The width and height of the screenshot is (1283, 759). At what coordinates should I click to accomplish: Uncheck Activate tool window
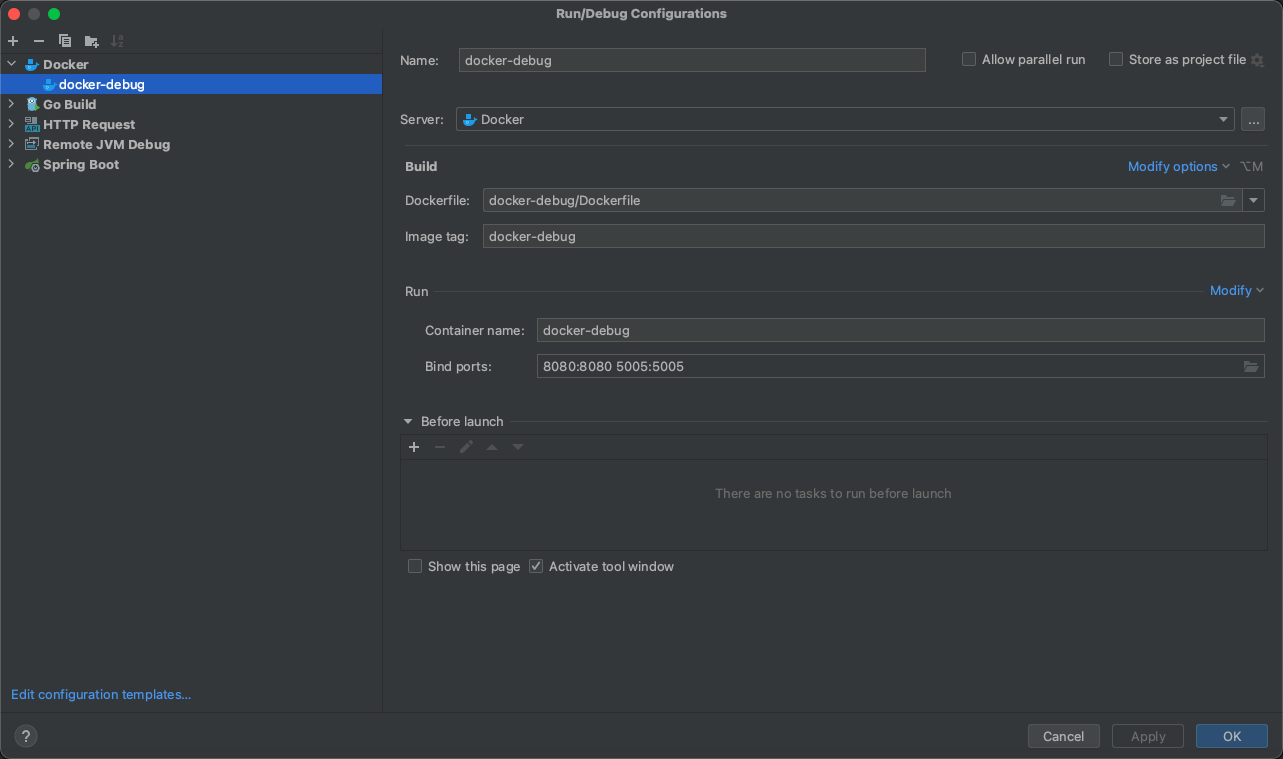pyautogui.click(x=536, y=567)
